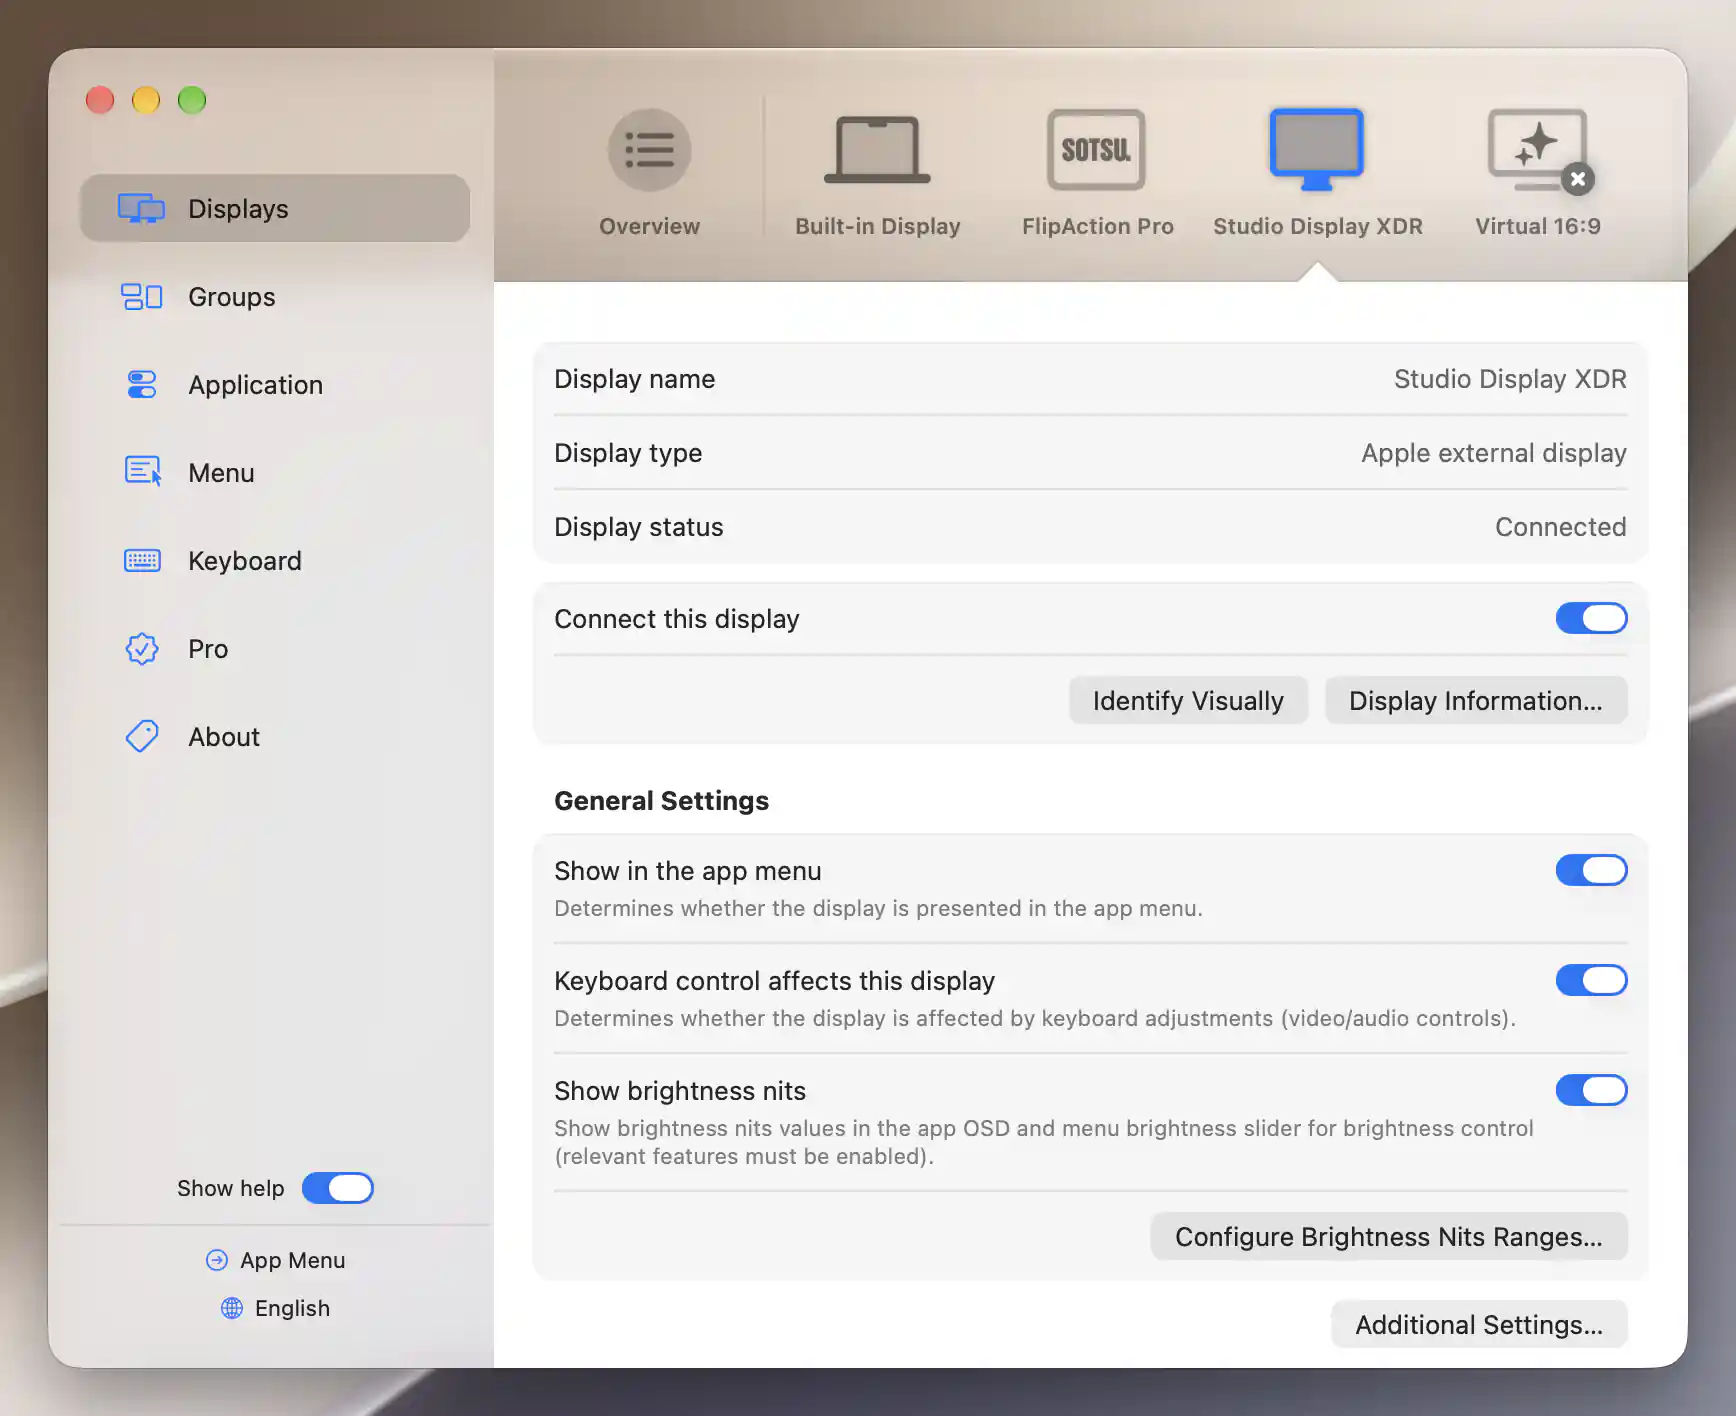1736x1416 pixels.
Task: Click the Apple external display value
Action: [x=1494, y=453]
